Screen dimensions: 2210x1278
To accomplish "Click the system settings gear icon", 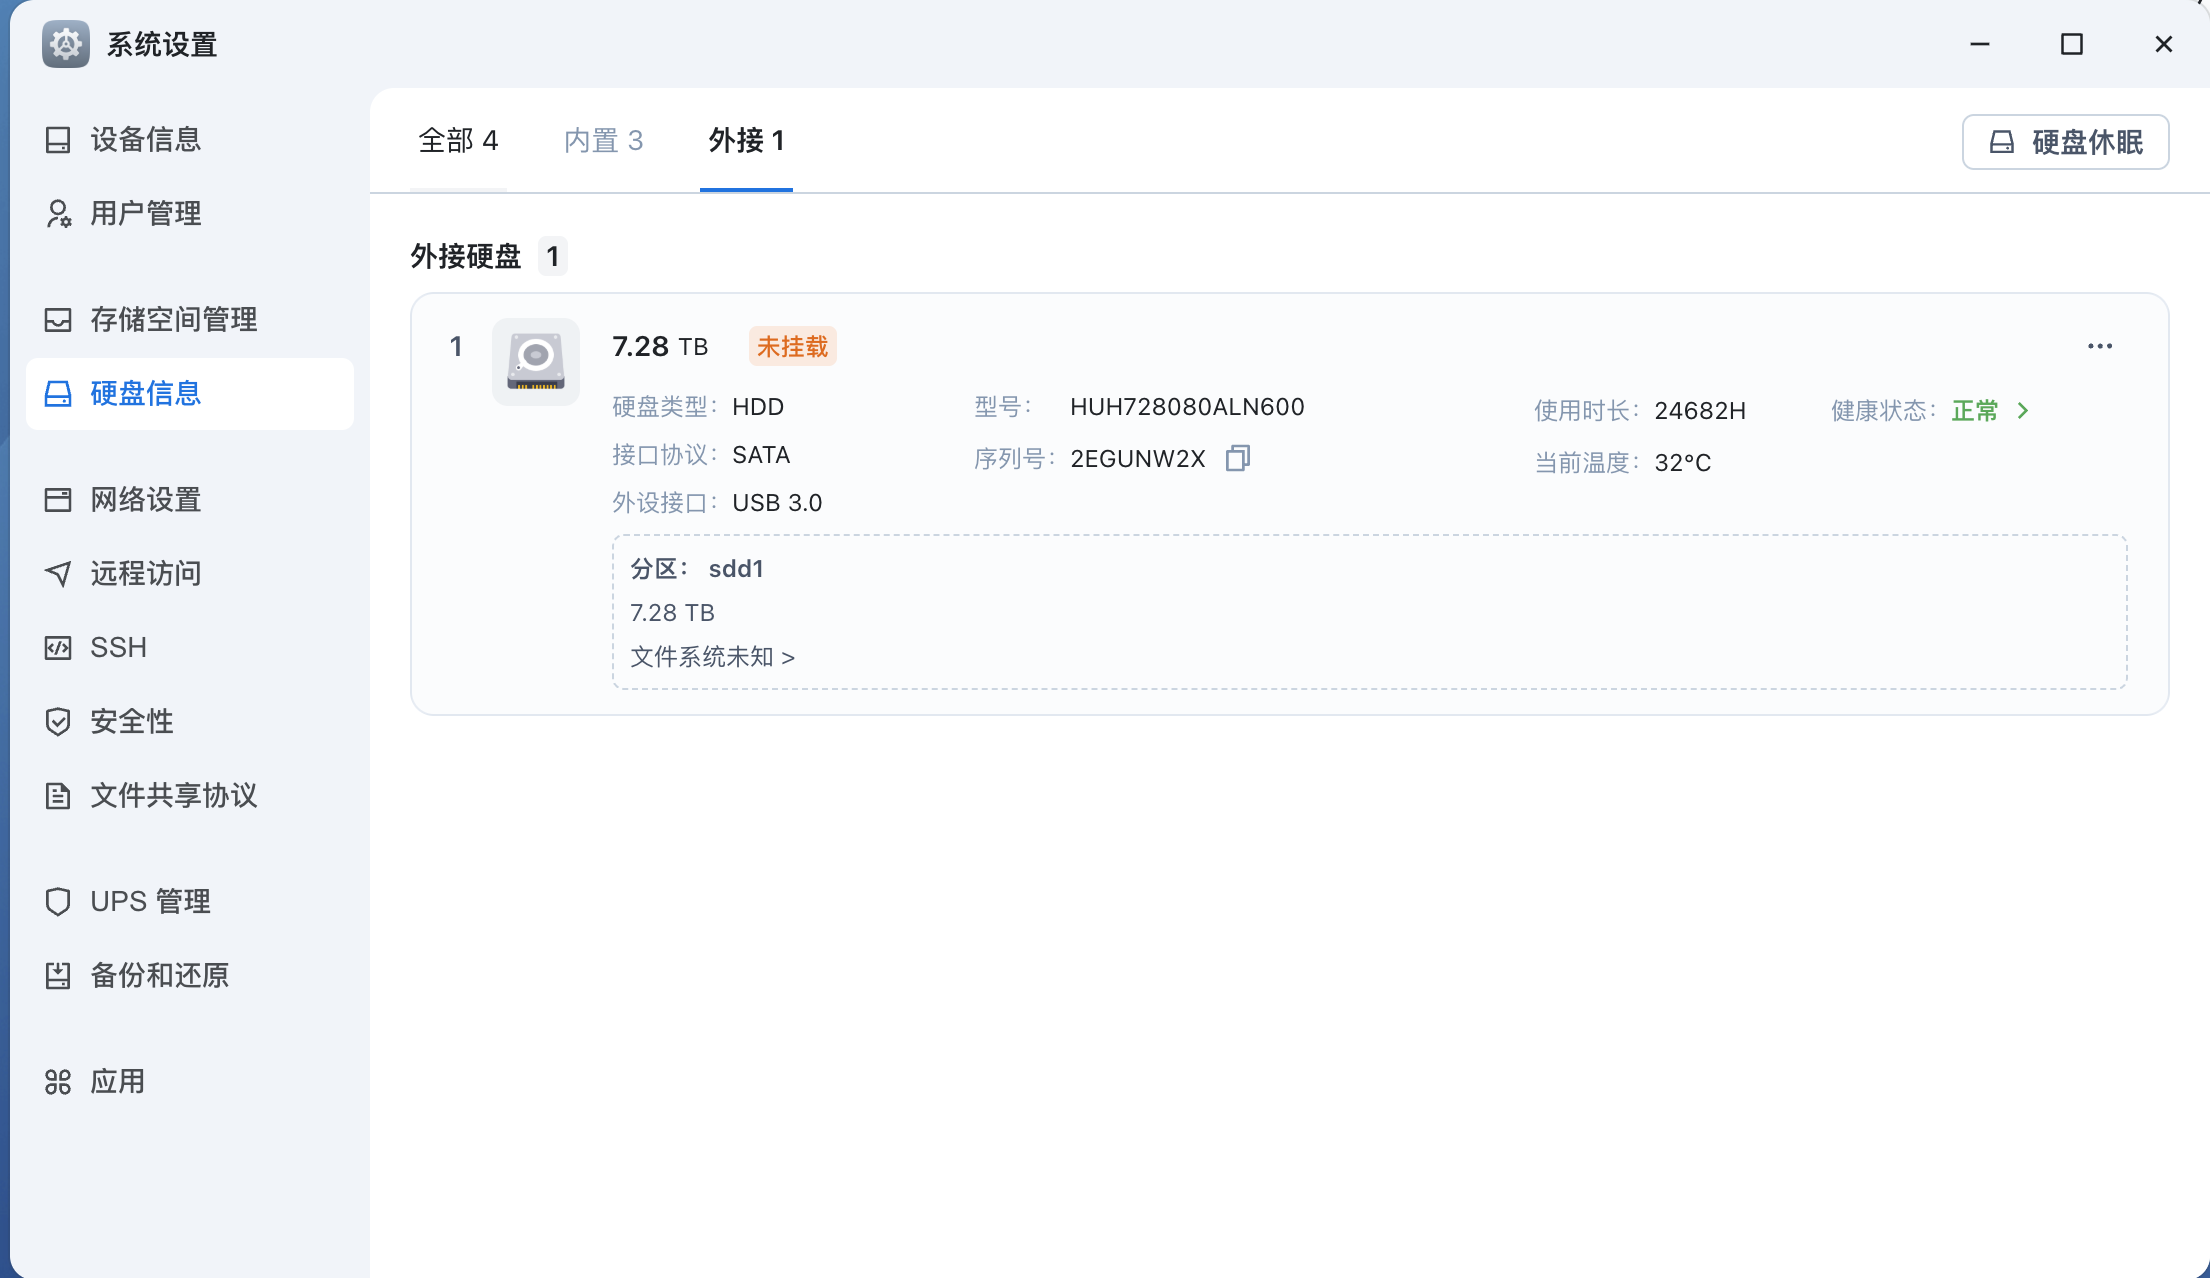I will [x=66, y=44].
